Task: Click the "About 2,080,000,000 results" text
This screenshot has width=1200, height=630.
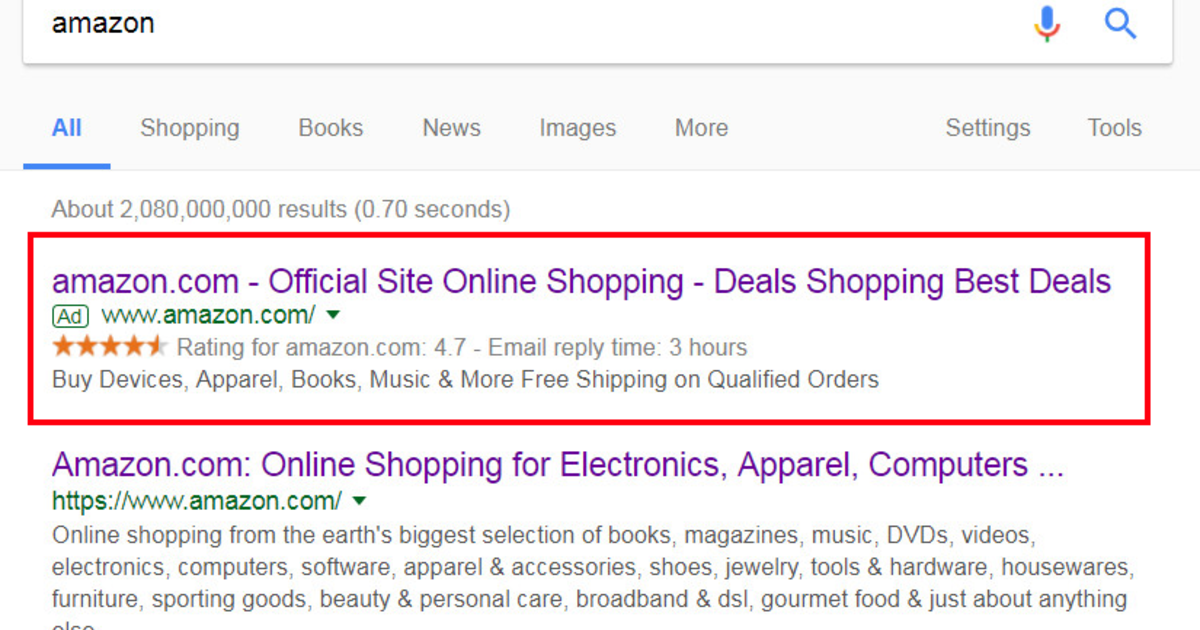Action: tap(280, 210)
